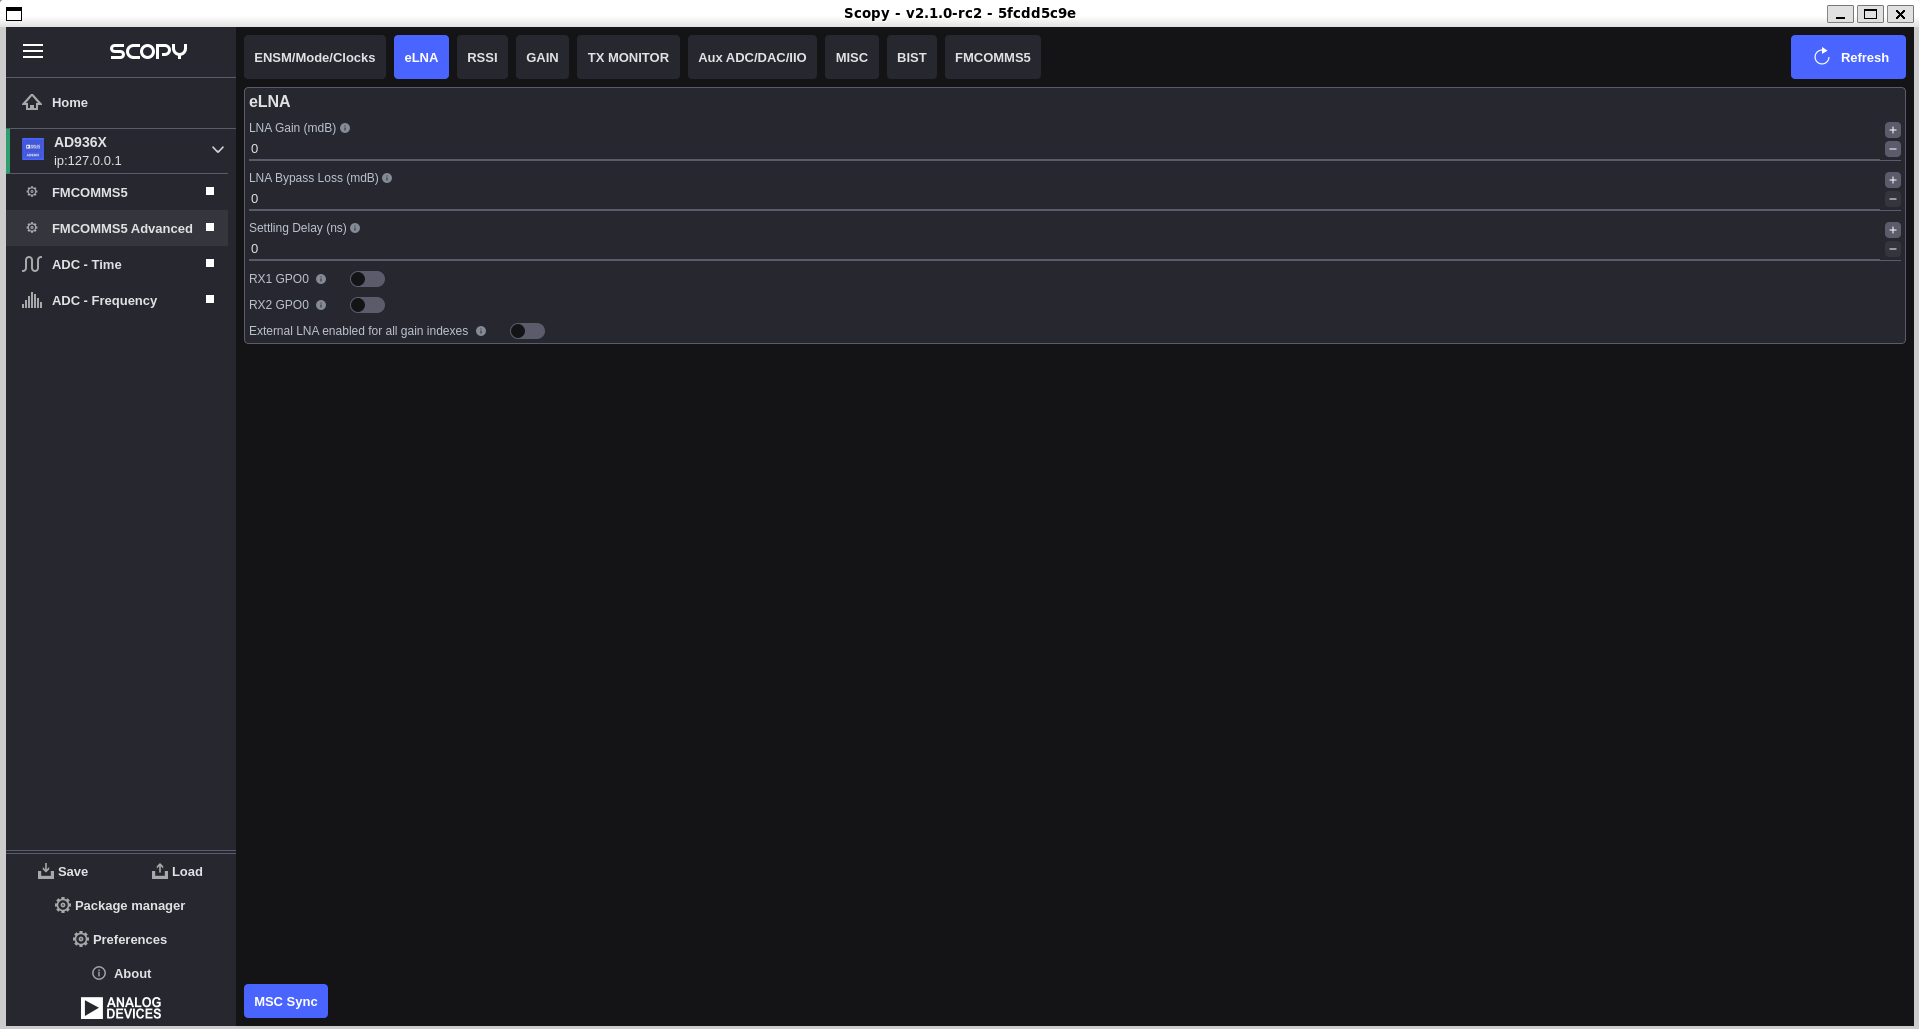Open the Aux ADC/DAC/IIO tab
Image resolution: width=1919 pixels, height=1029 pixels.
tap(752, 57)
